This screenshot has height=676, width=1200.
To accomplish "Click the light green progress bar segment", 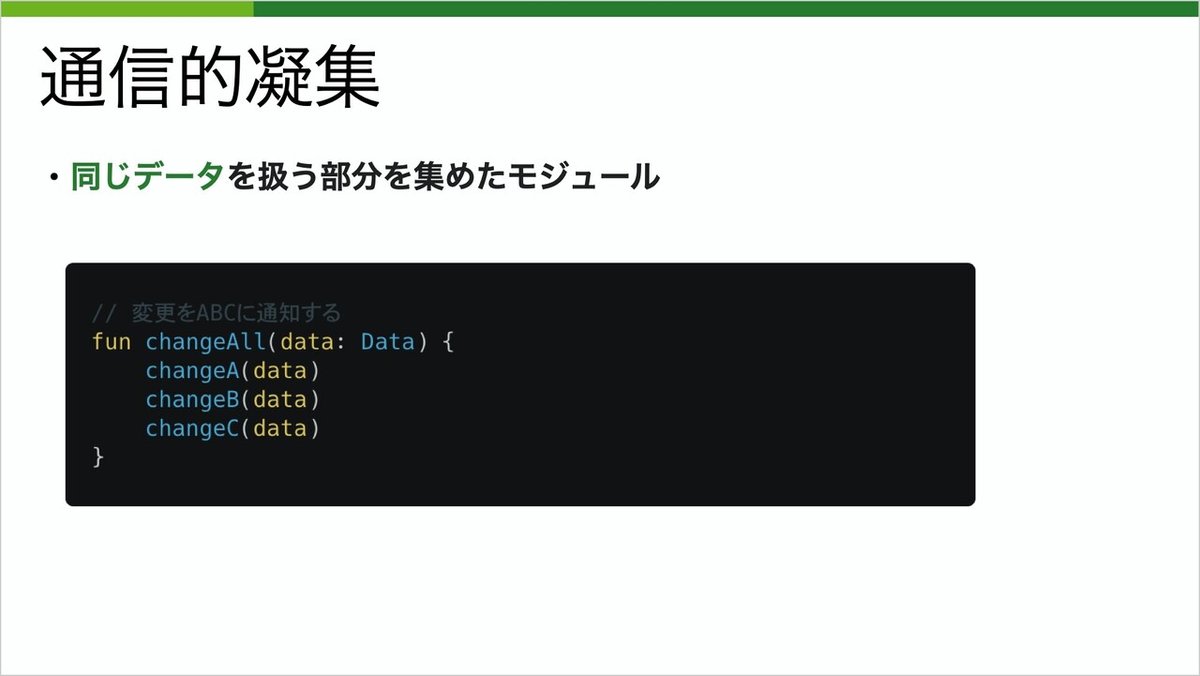I will [126, 8].
